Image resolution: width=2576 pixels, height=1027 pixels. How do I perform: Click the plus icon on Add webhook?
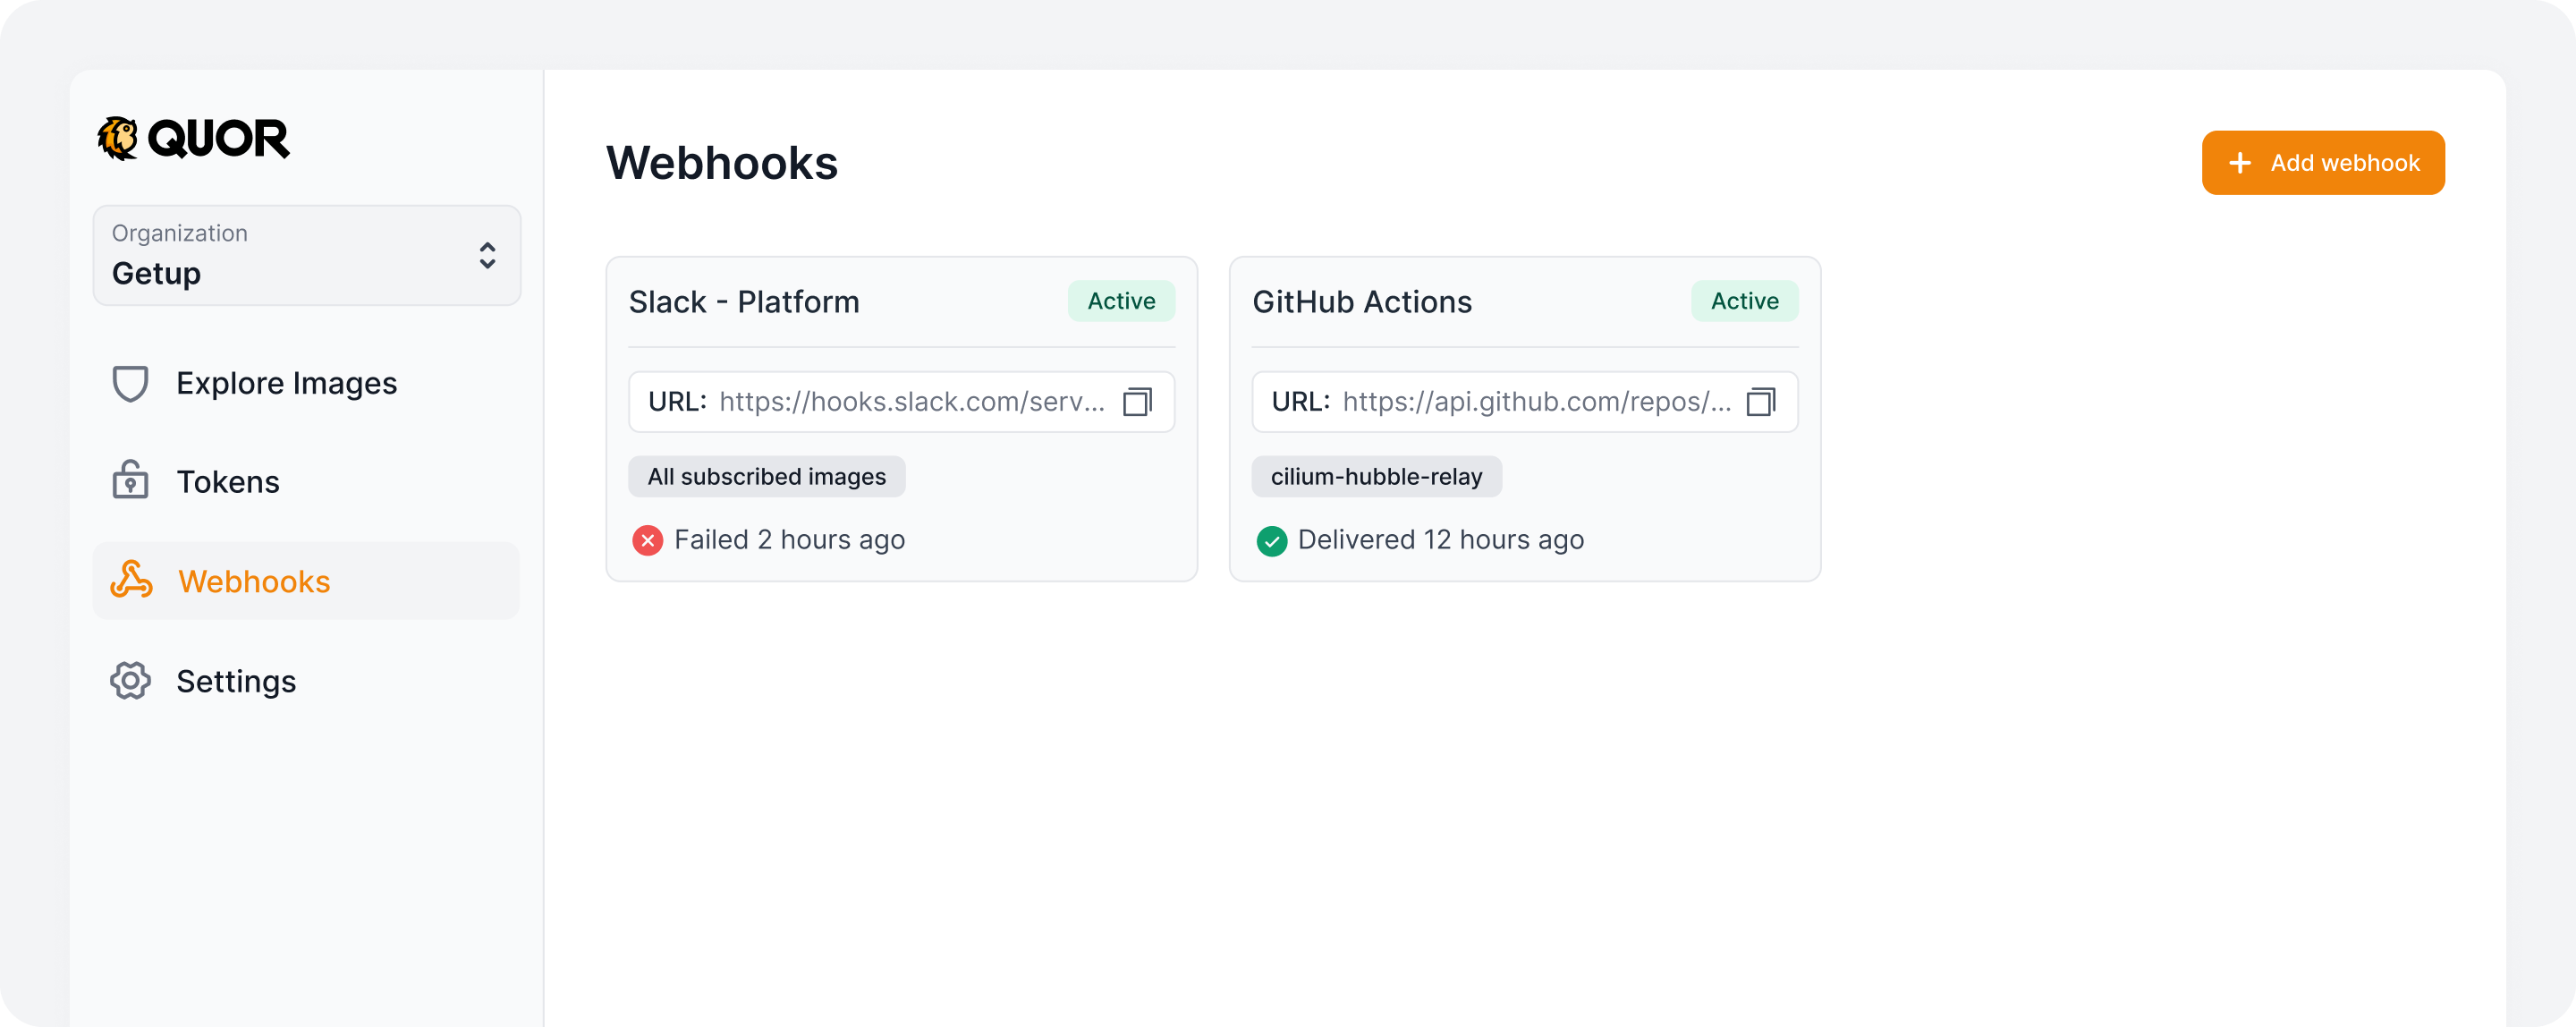pos(2240,162)
